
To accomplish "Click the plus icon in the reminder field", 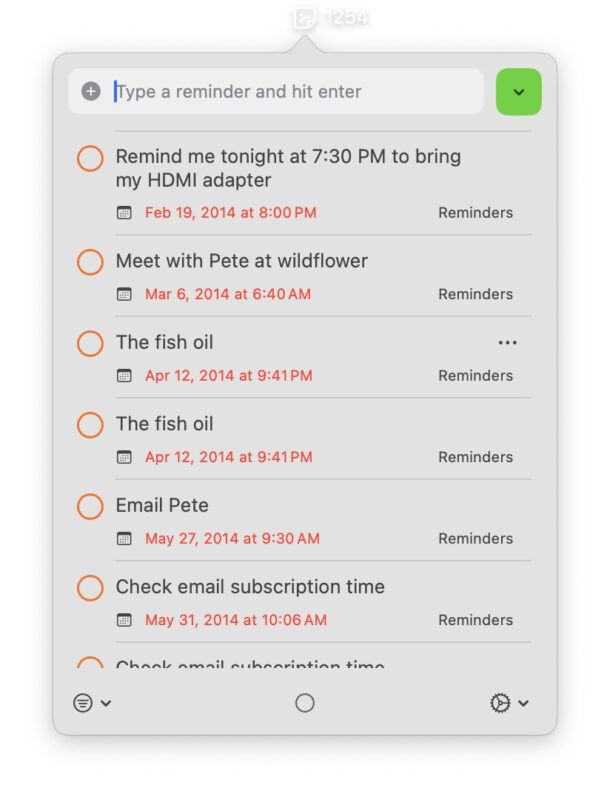I will pyautogui.click(x=91, y=92).
